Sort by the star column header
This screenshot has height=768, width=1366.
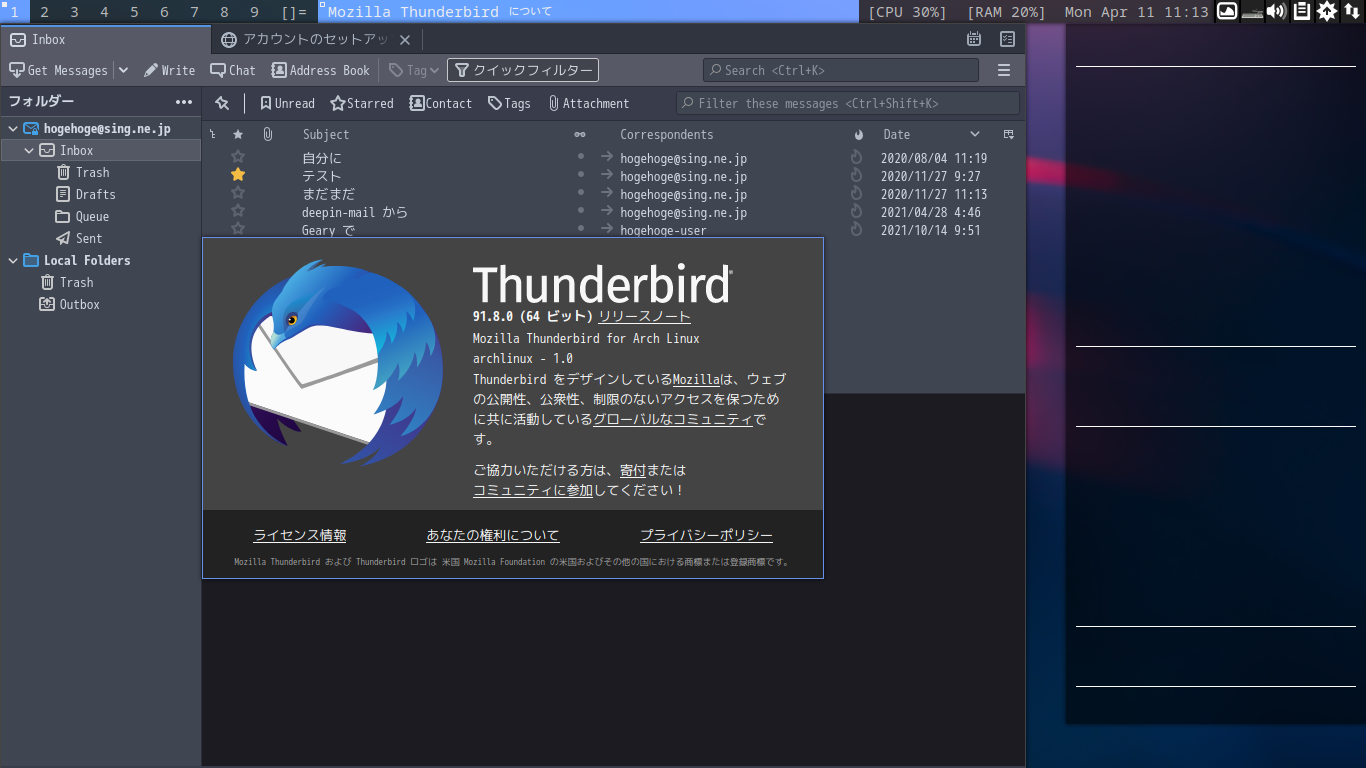pos(238,134)
